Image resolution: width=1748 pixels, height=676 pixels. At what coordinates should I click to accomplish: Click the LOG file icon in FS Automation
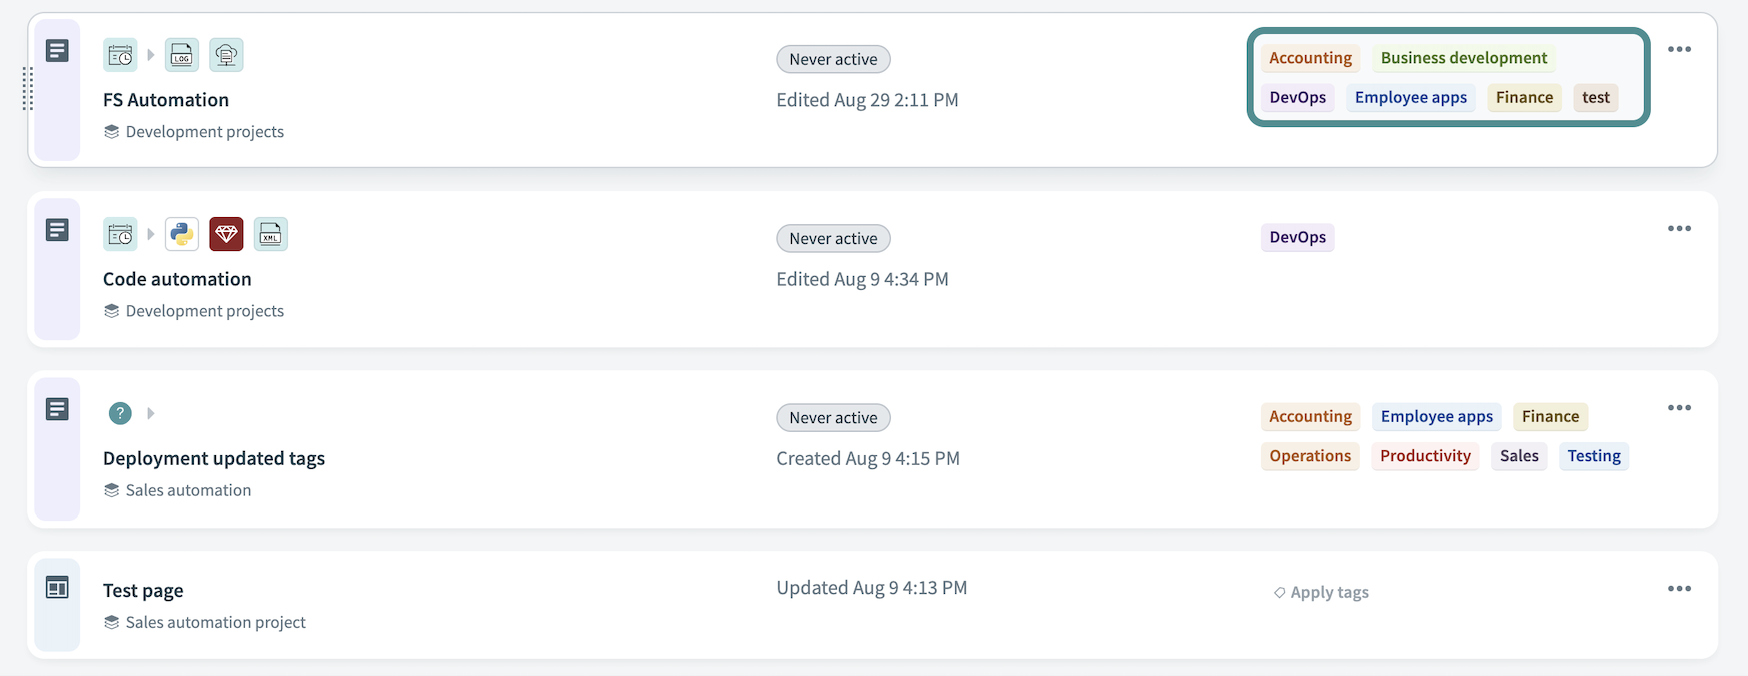(182, 55)
